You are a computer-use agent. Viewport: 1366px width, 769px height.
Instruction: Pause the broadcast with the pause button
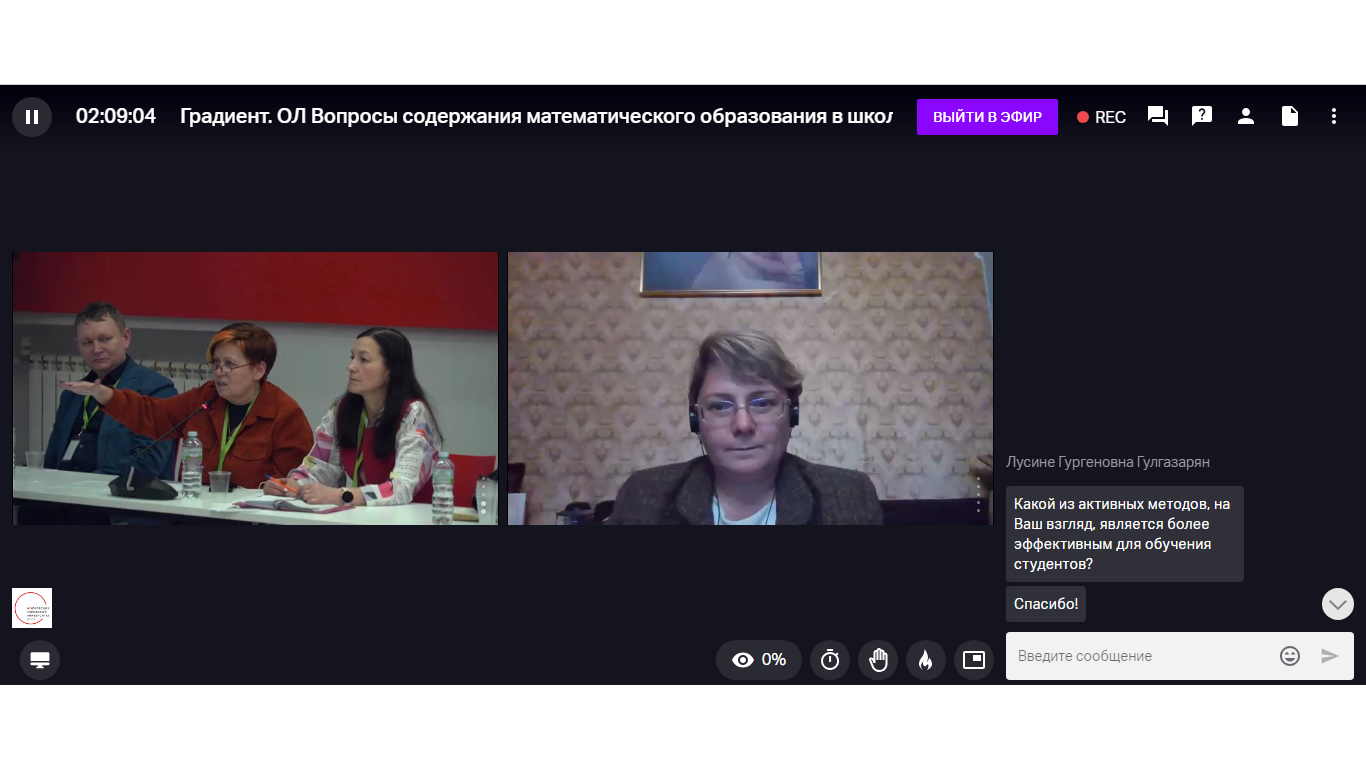click(32, 117)
